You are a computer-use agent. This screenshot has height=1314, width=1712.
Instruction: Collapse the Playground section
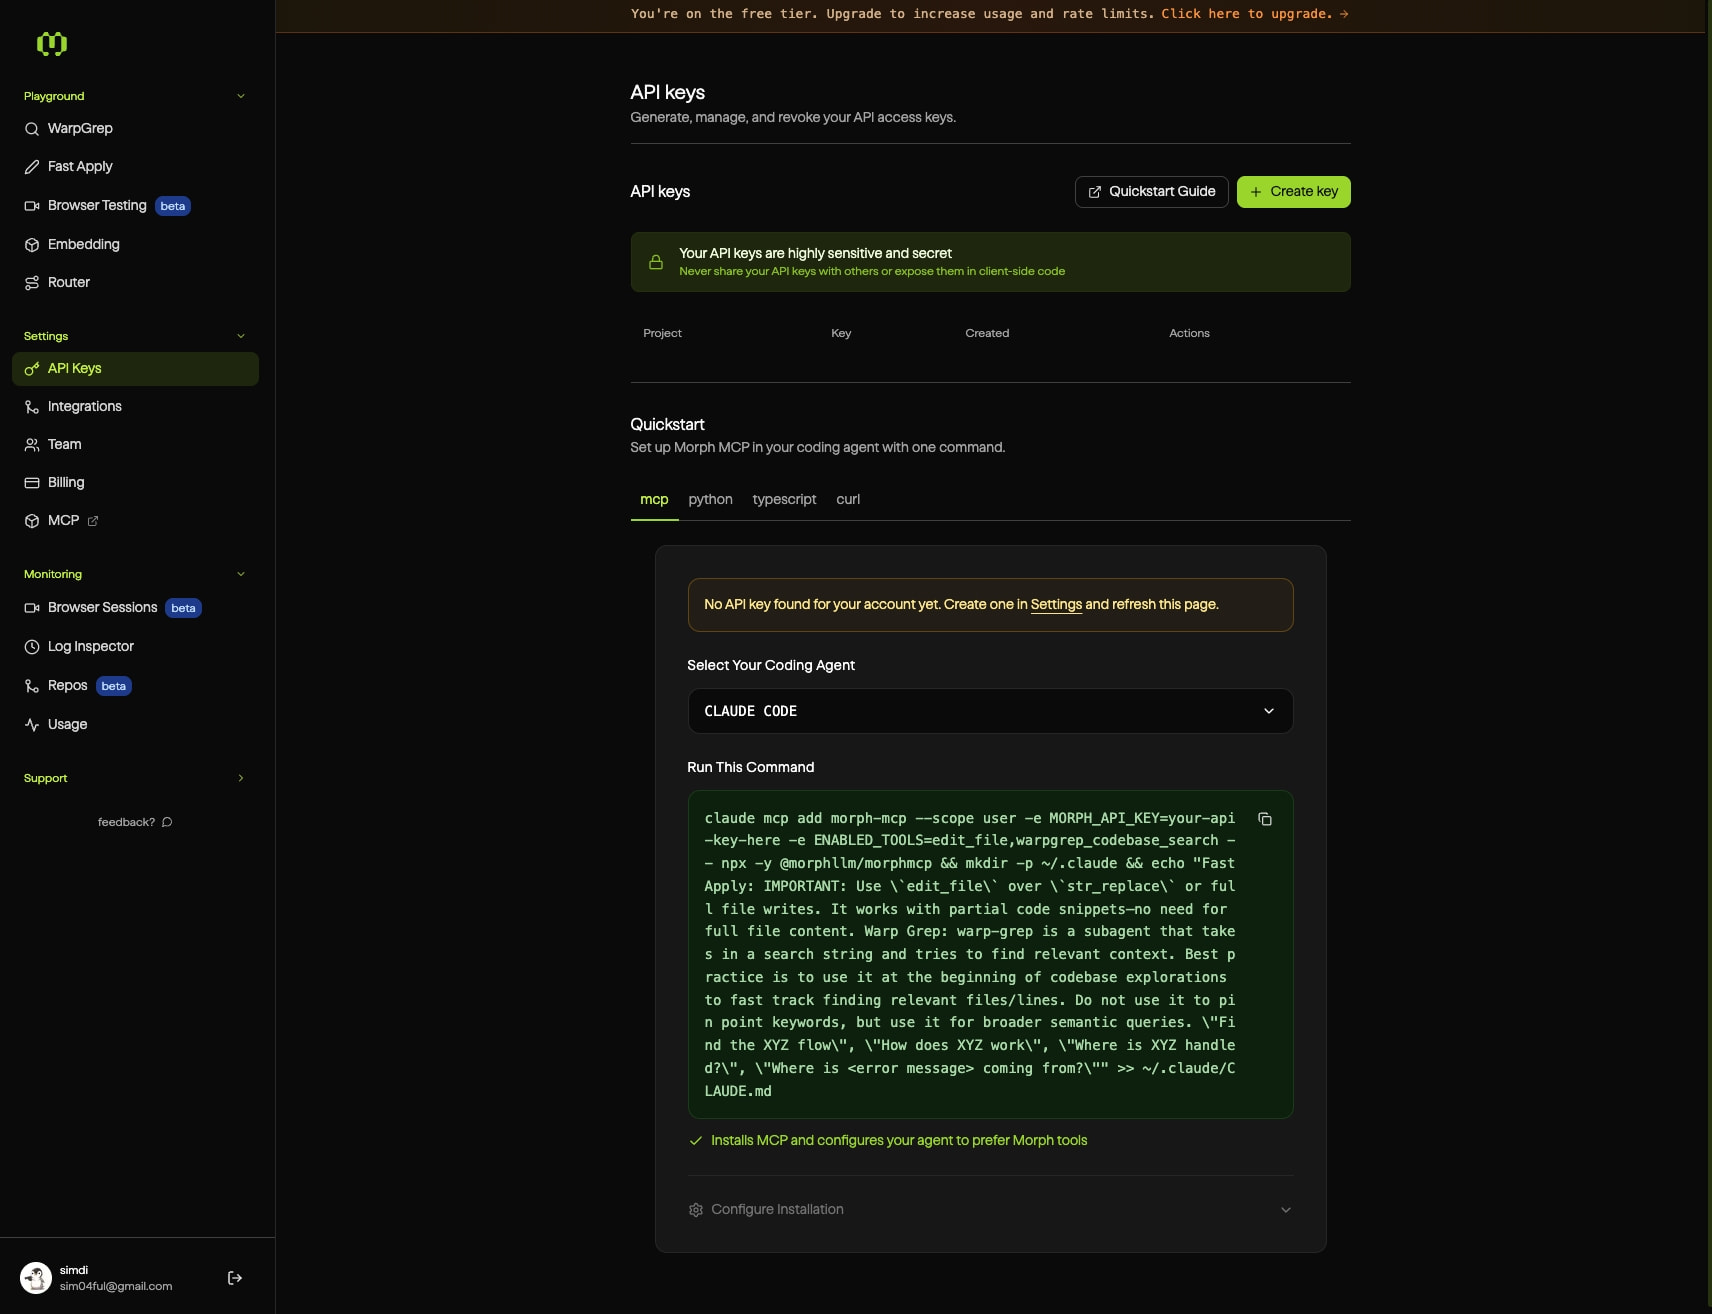(x=241, y=96)
